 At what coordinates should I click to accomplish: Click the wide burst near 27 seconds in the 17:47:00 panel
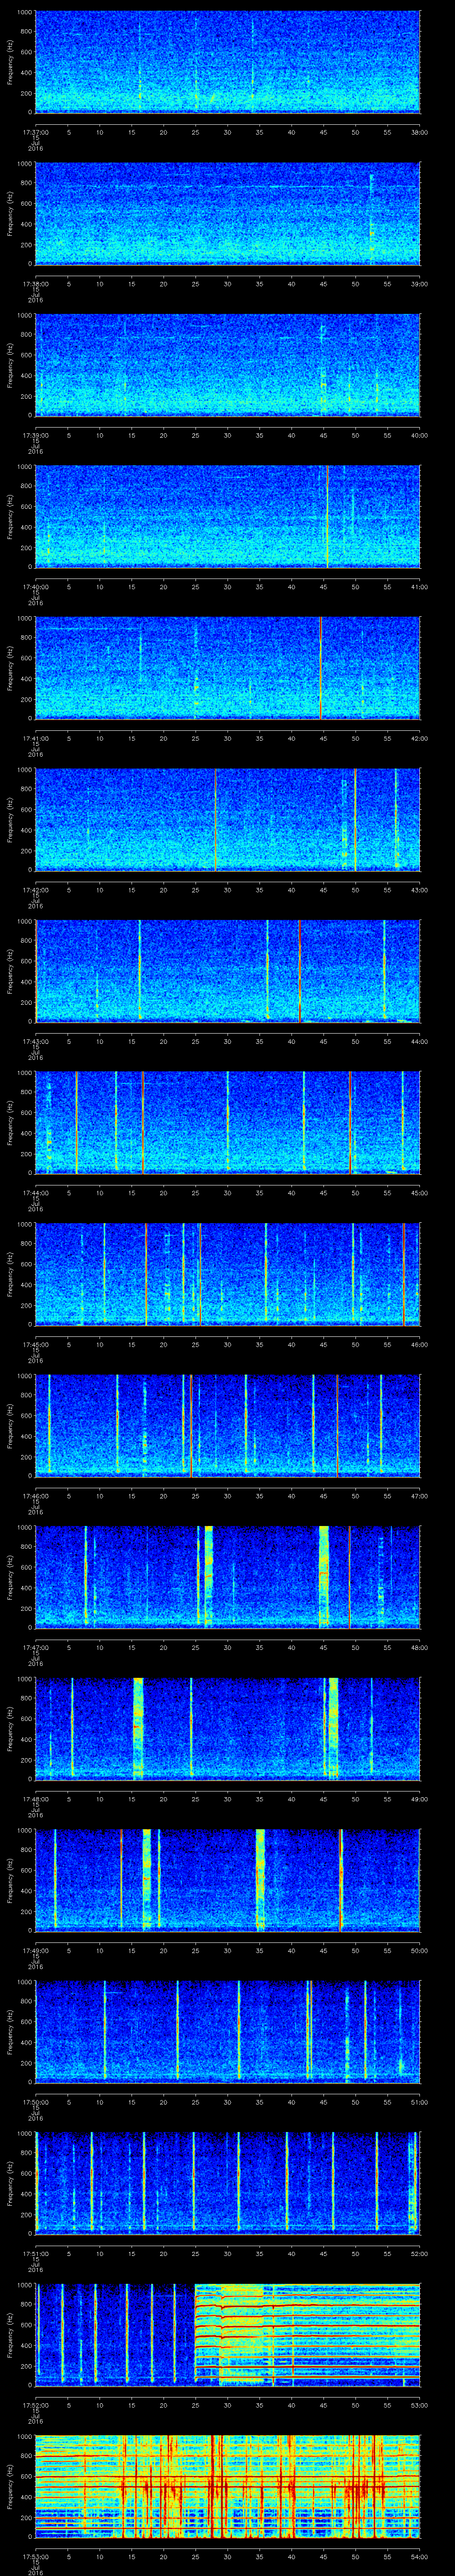pos(208,1575)
